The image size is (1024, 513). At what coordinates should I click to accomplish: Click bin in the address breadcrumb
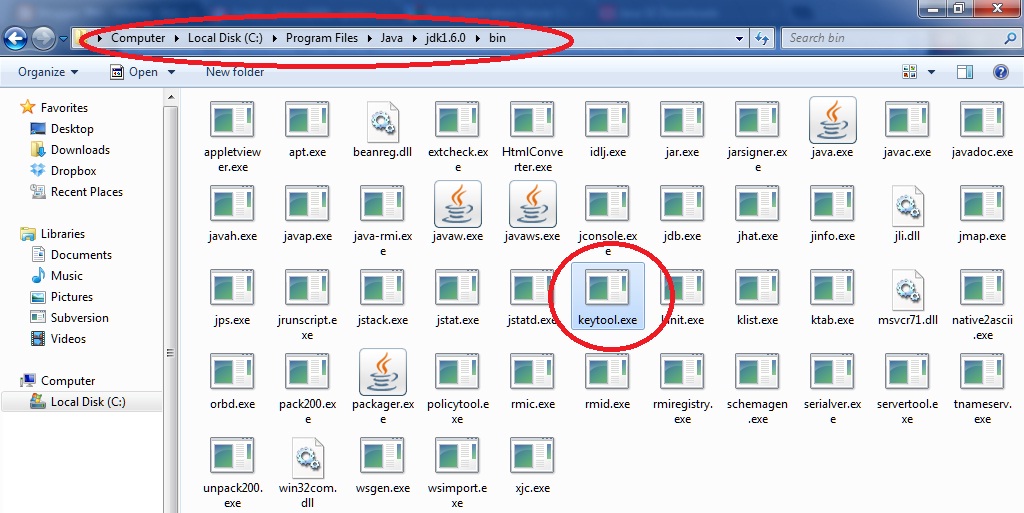click(498, 38)
